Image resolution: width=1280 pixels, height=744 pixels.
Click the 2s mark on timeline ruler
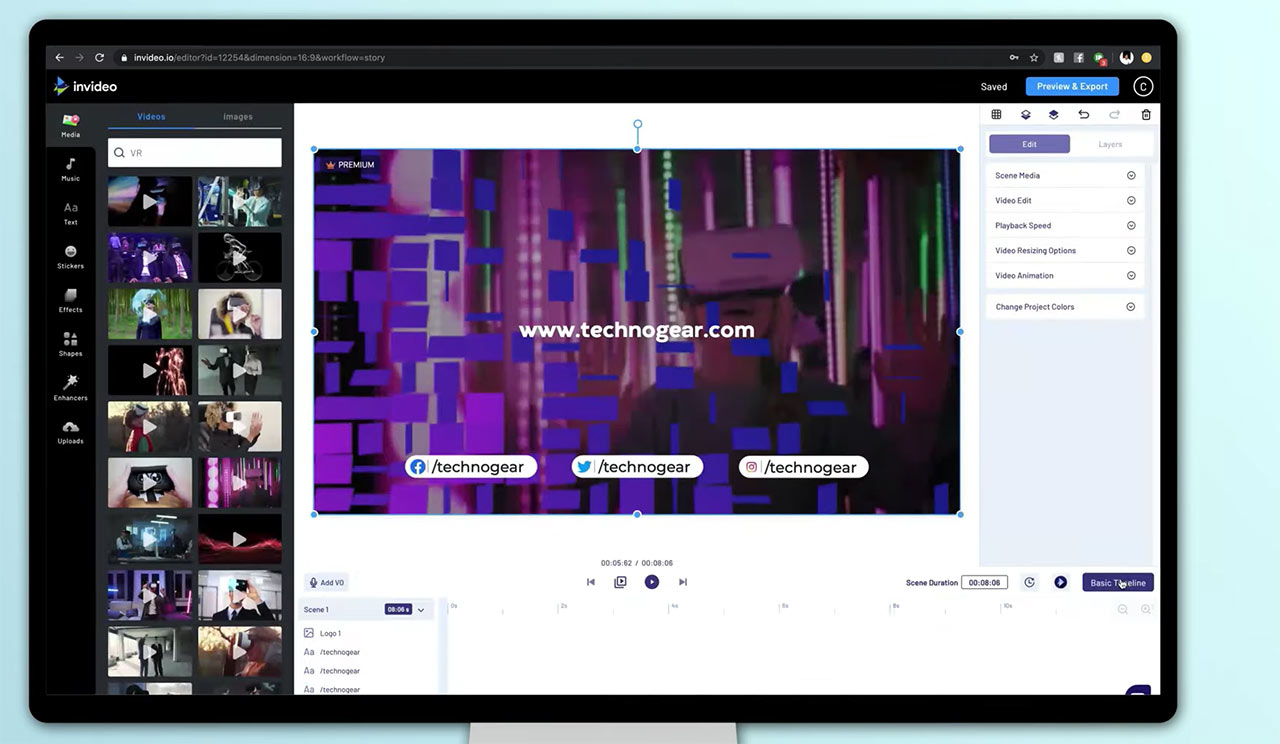[563, 607]
